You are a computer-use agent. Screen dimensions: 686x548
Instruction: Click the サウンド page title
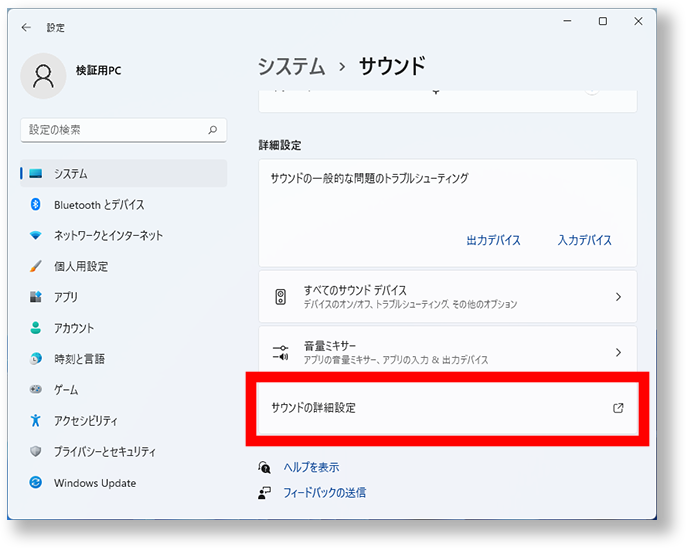coord(392,66)
